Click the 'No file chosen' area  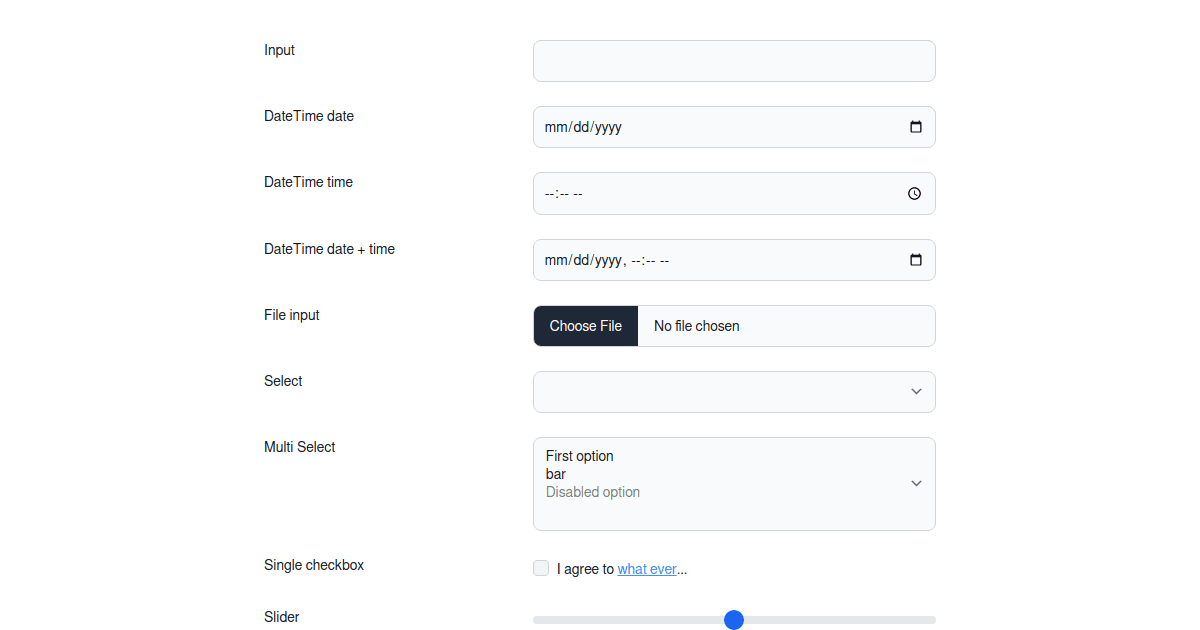[696, 325]
